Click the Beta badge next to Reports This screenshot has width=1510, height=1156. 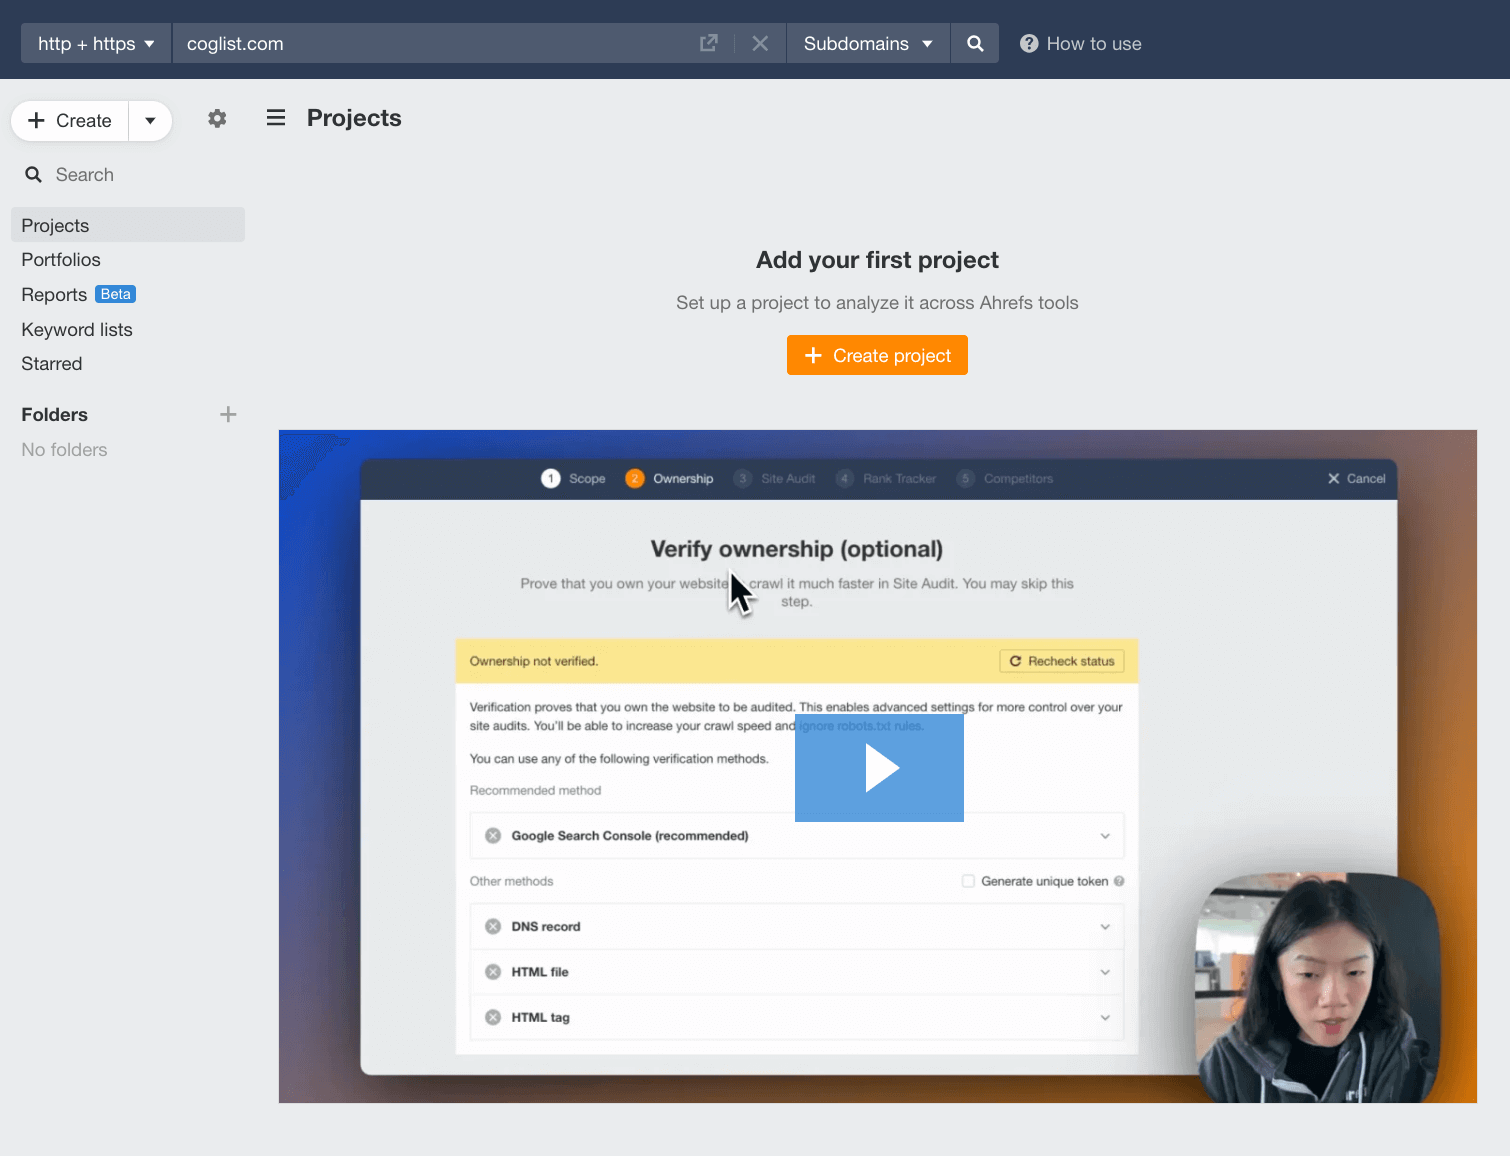pos(115,294)
